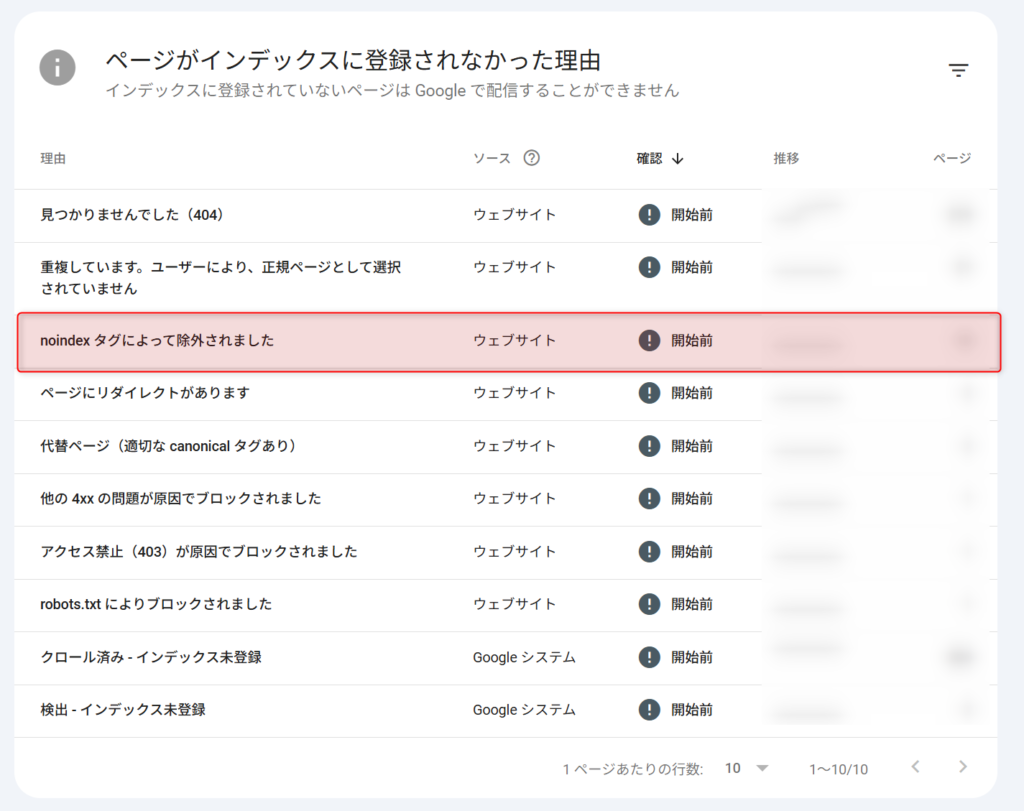1024x811 pixels.
Task: Click the warning icon on クロール済み row
Action: tap(649, 657)
